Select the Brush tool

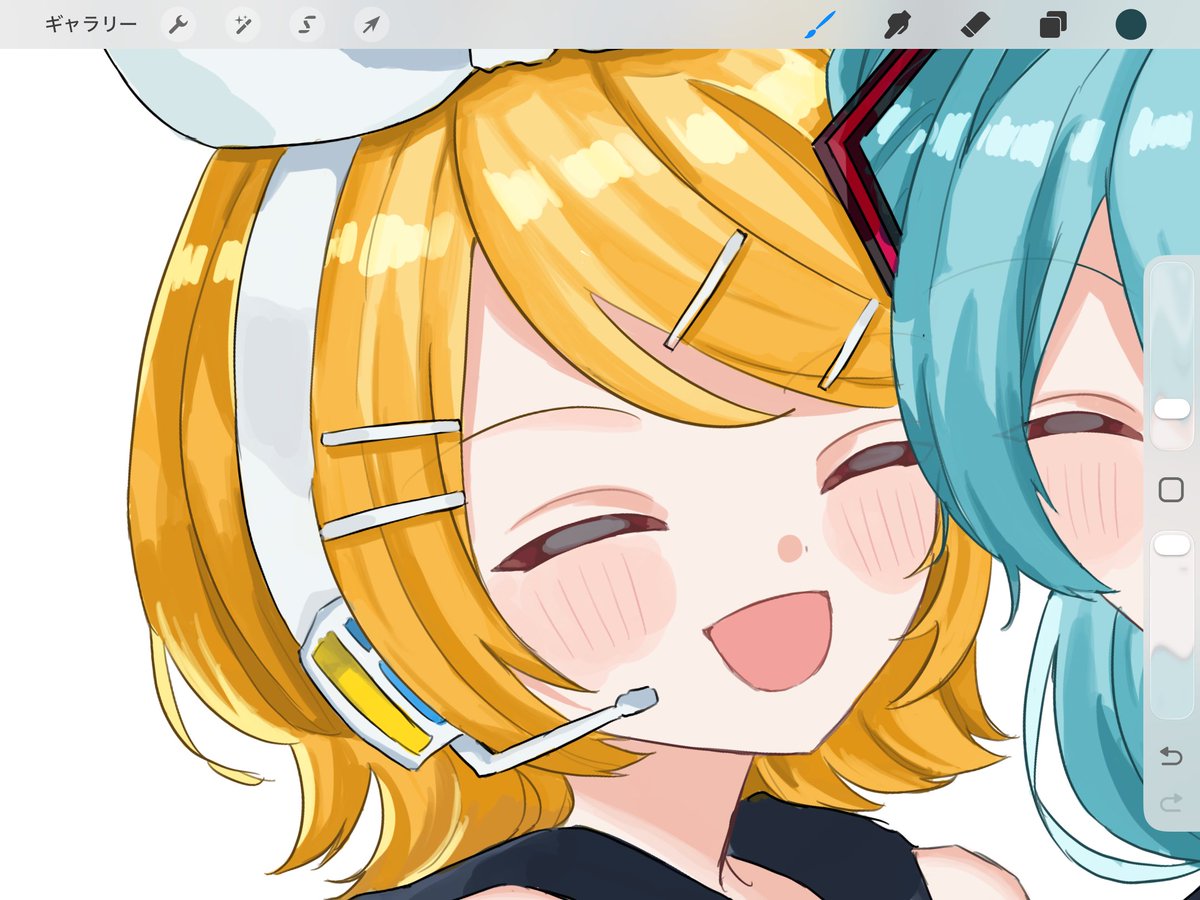click(x=820, y=25)
